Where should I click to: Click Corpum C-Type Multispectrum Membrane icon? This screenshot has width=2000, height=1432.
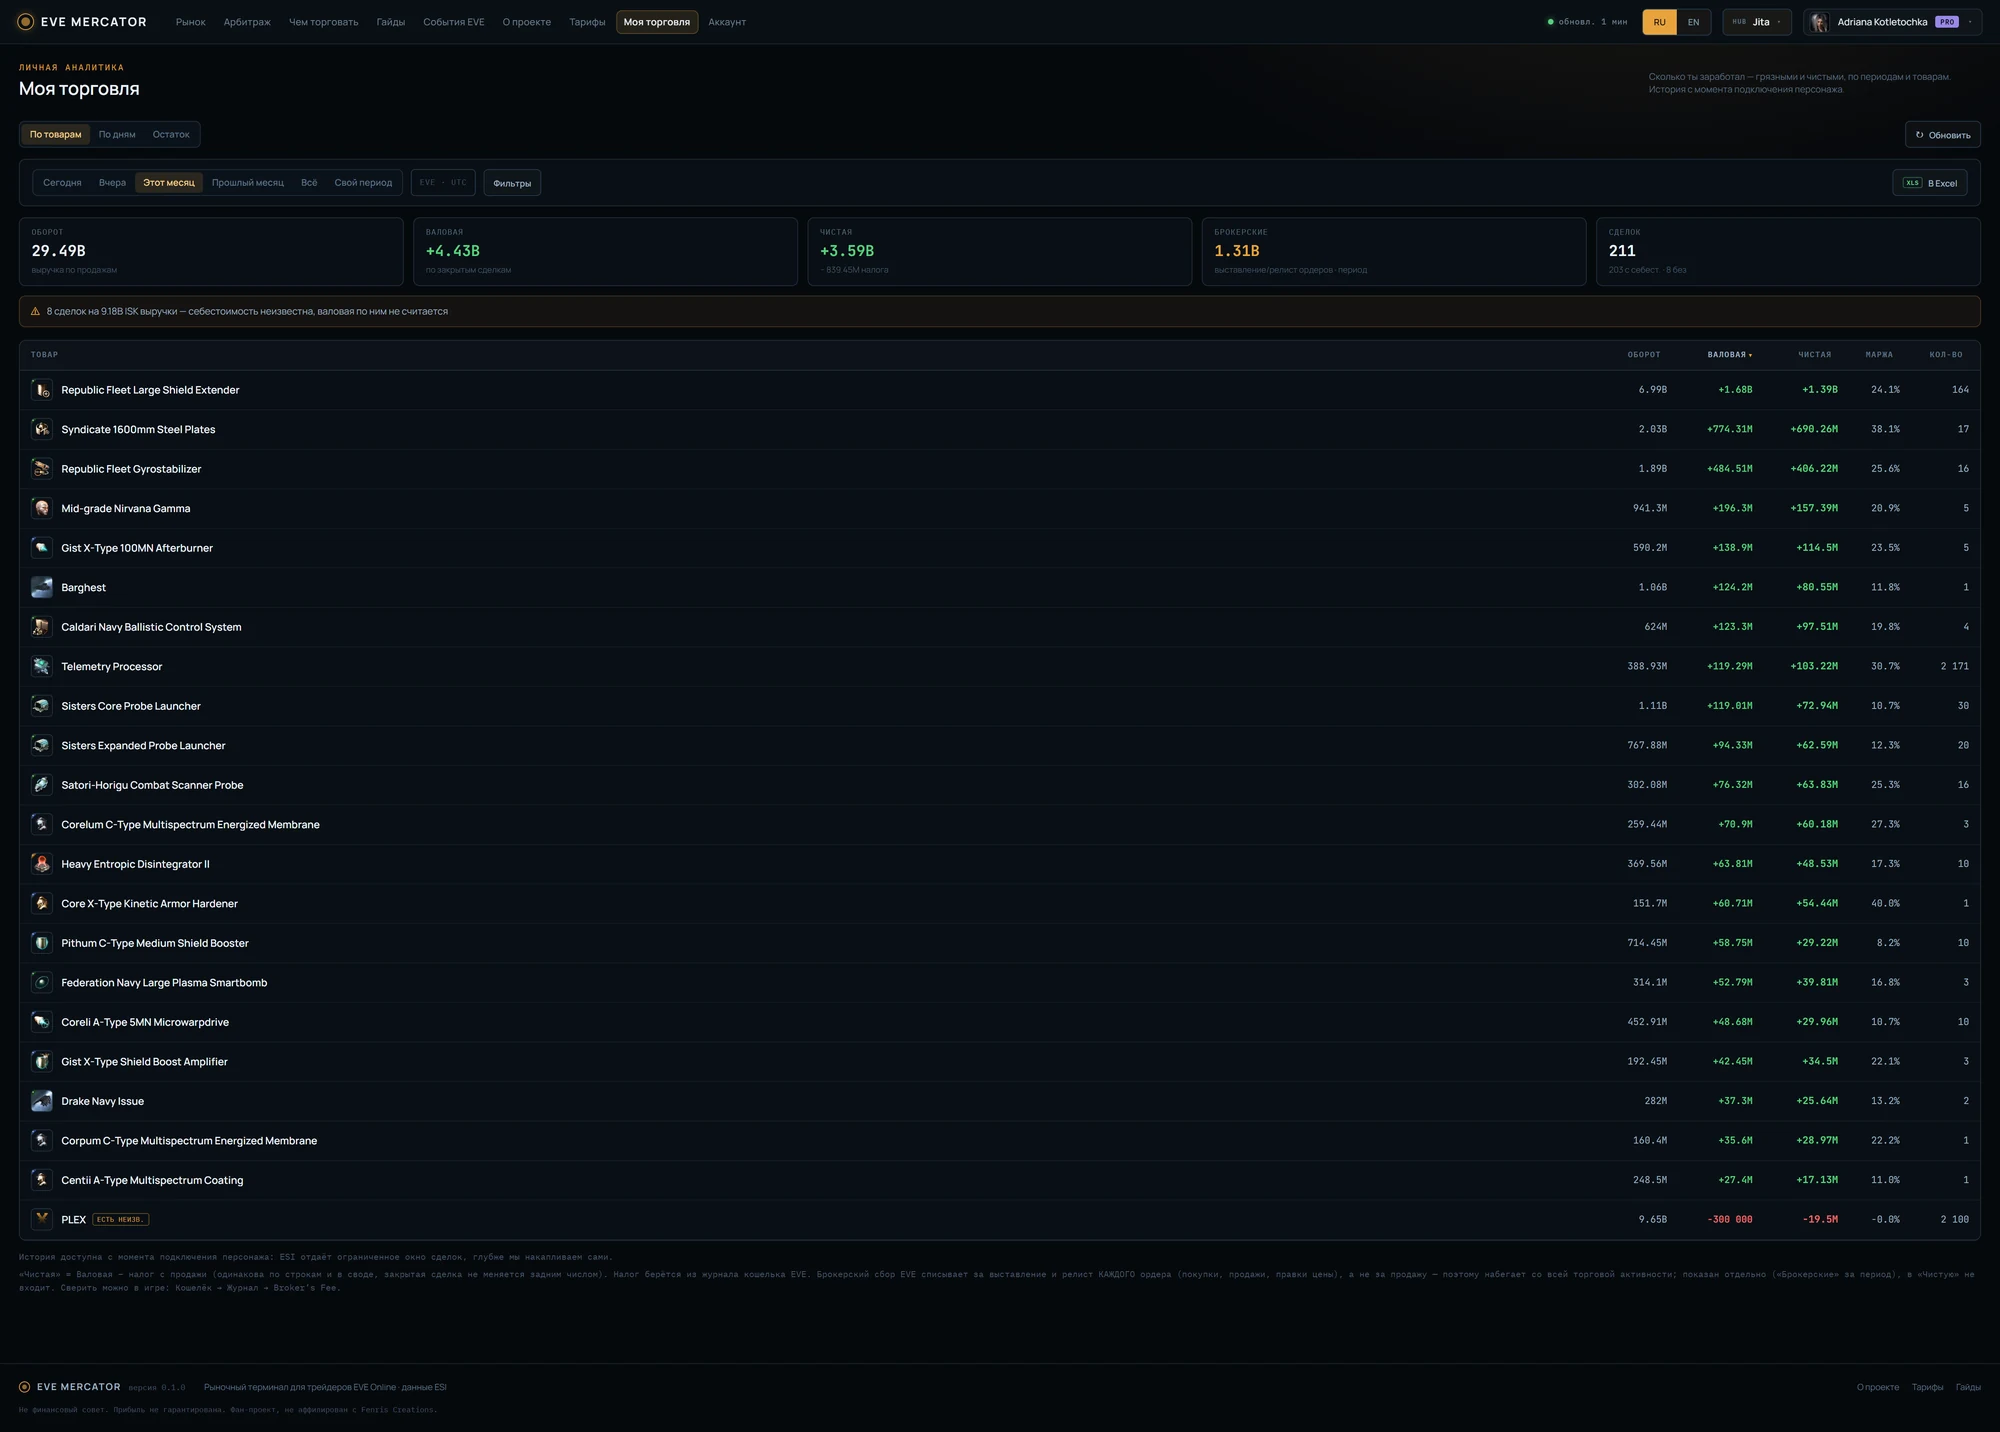click(41, 1140)
